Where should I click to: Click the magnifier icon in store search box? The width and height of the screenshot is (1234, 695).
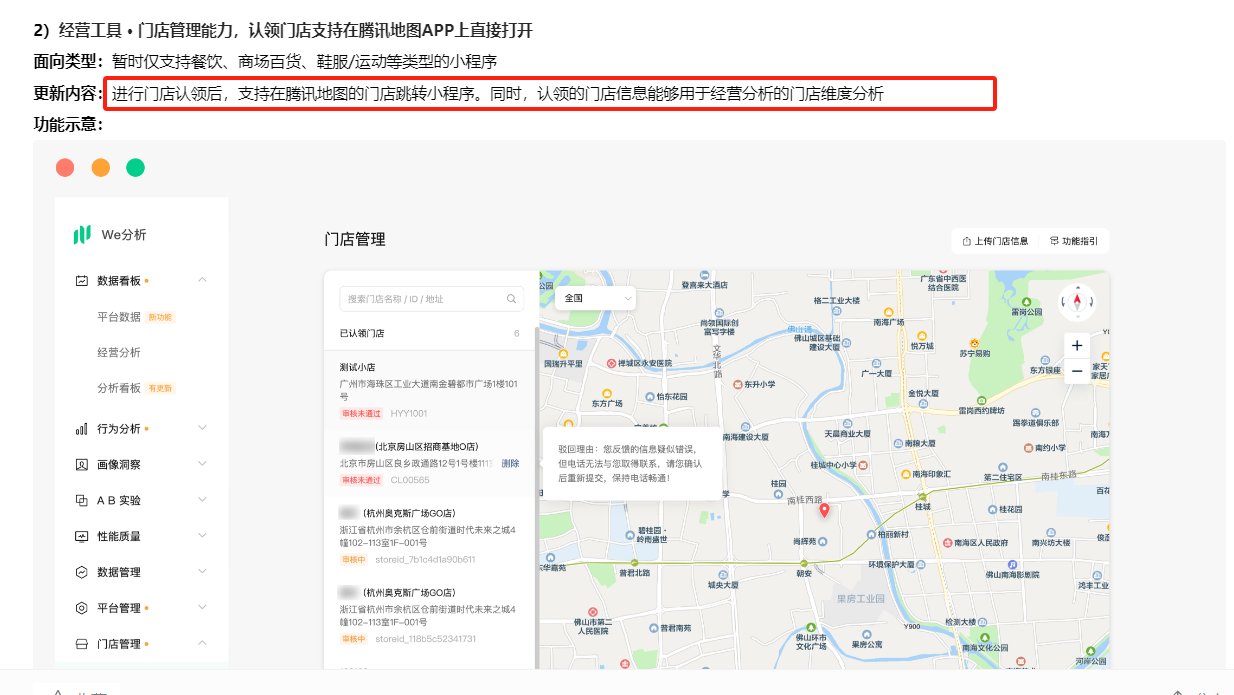coord(511,299)
